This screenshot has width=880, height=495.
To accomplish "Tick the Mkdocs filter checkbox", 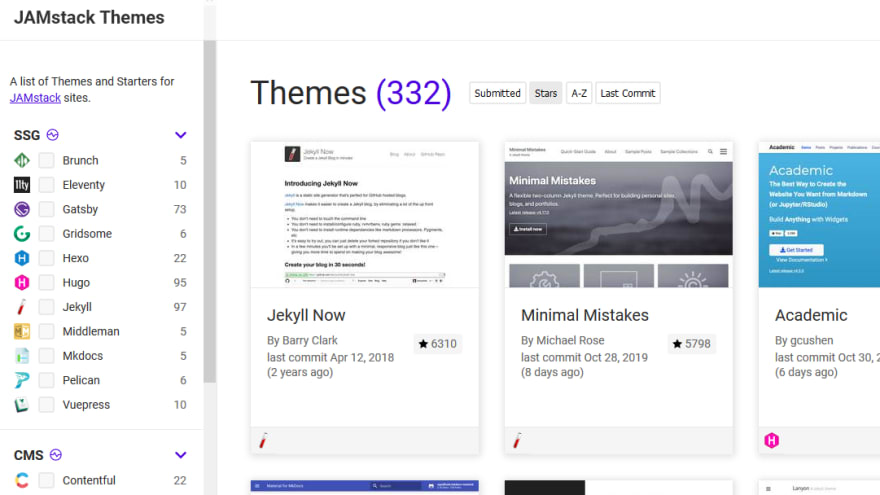I will point(47,356).
